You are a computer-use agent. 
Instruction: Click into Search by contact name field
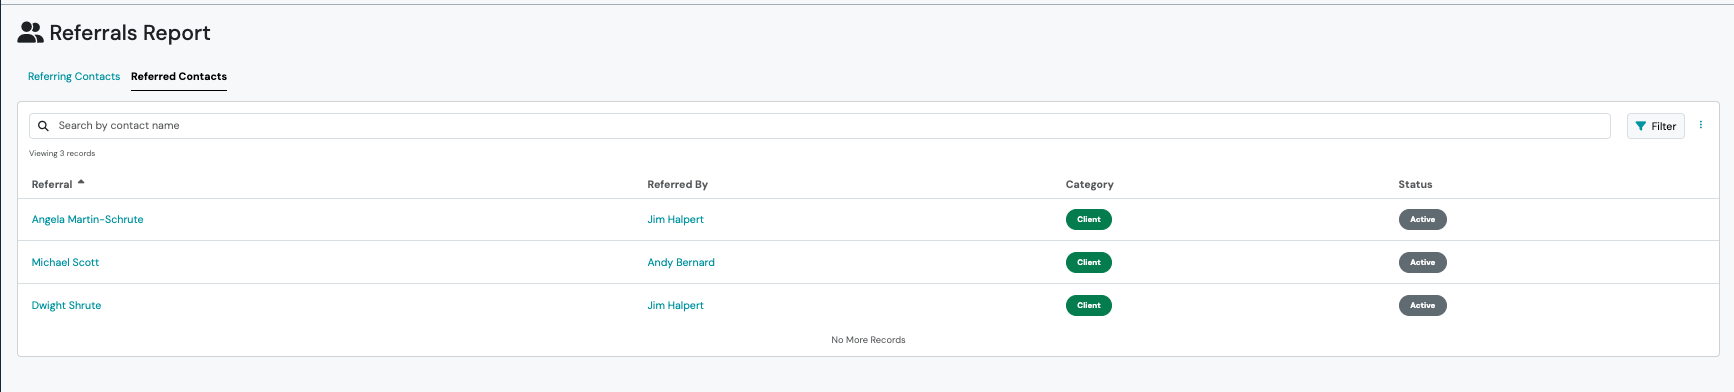[x=820, y=126]
